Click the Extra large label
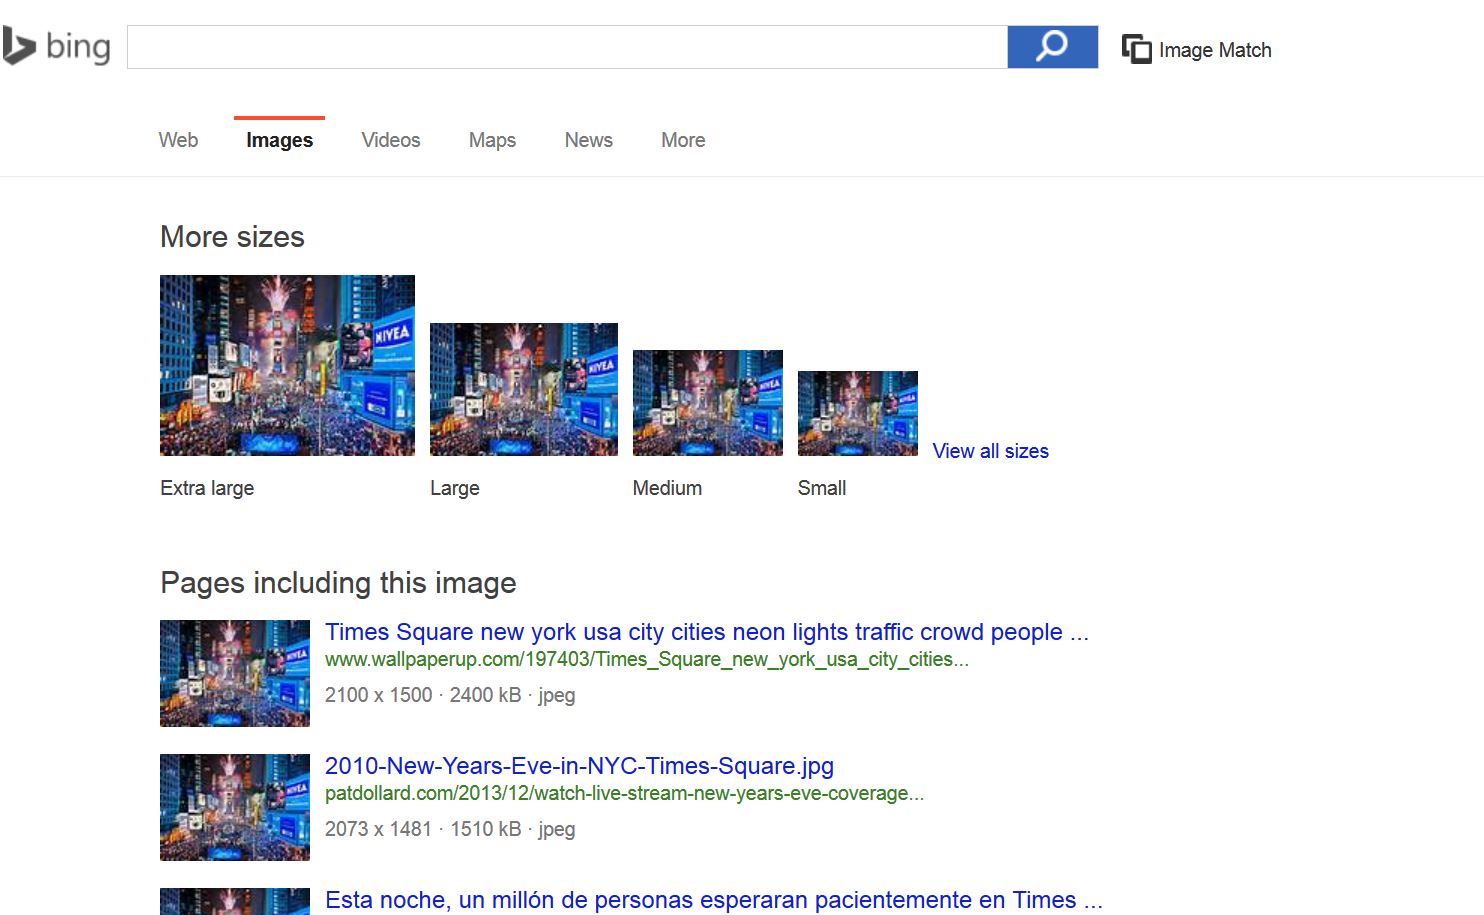The image size is (1484, 915). 207,488
